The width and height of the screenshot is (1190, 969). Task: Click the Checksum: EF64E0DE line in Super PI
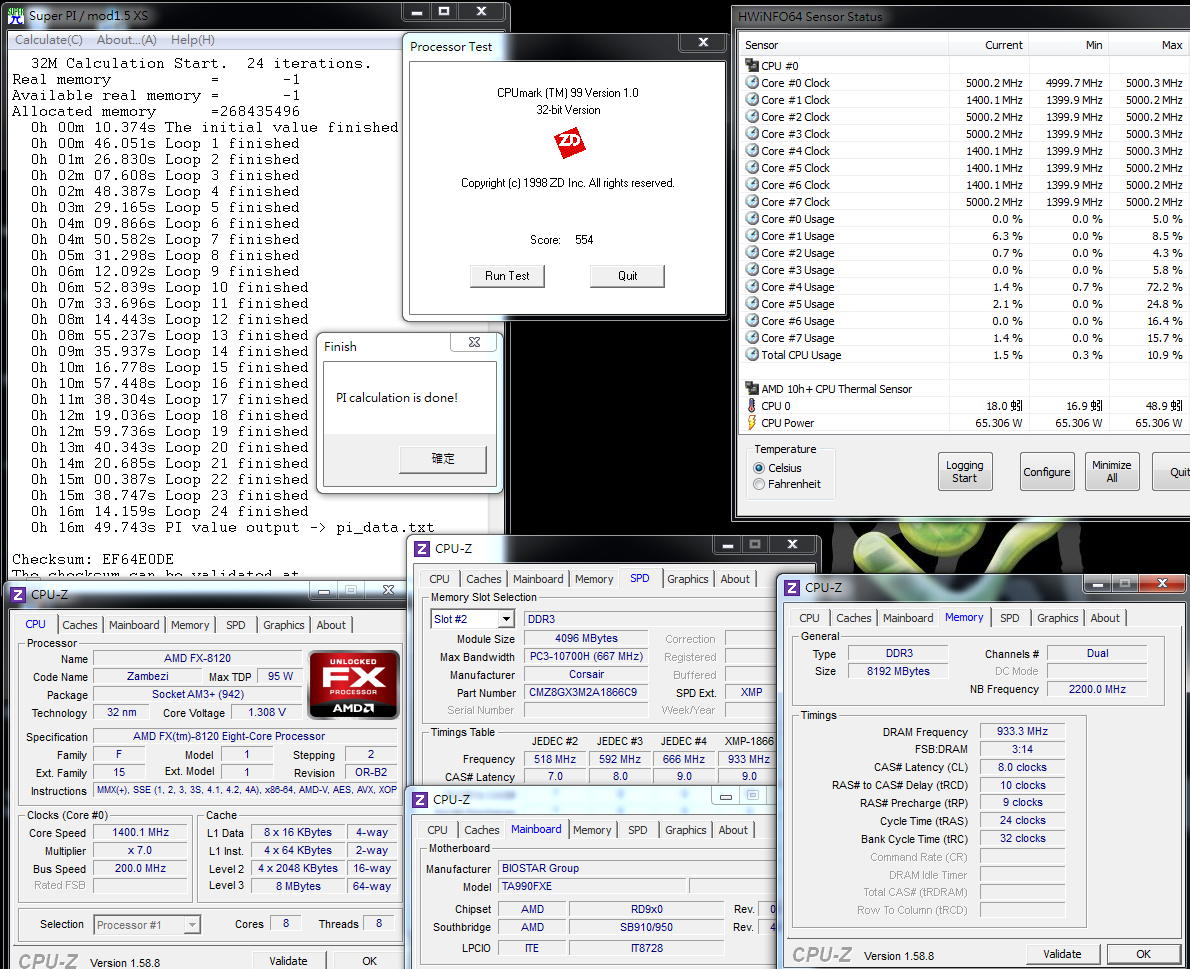(93, 559)
